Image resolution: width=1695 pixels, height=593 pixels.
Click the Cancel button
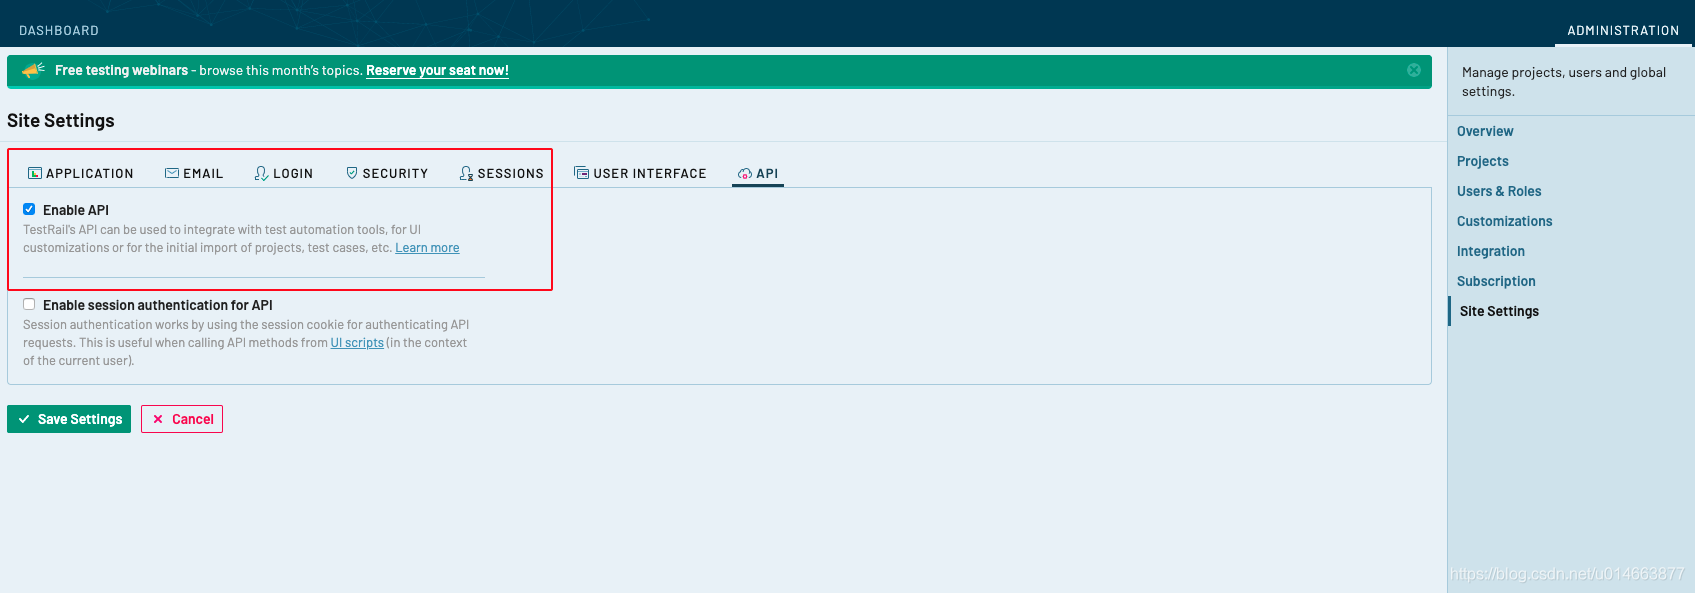point(182,419)
